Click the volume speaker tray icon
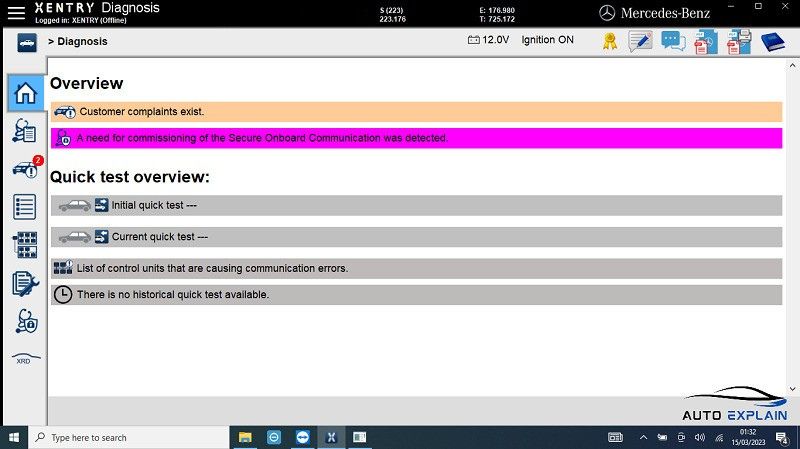The width and height of the screenshot is (800, 449). [x=700, y=438]
